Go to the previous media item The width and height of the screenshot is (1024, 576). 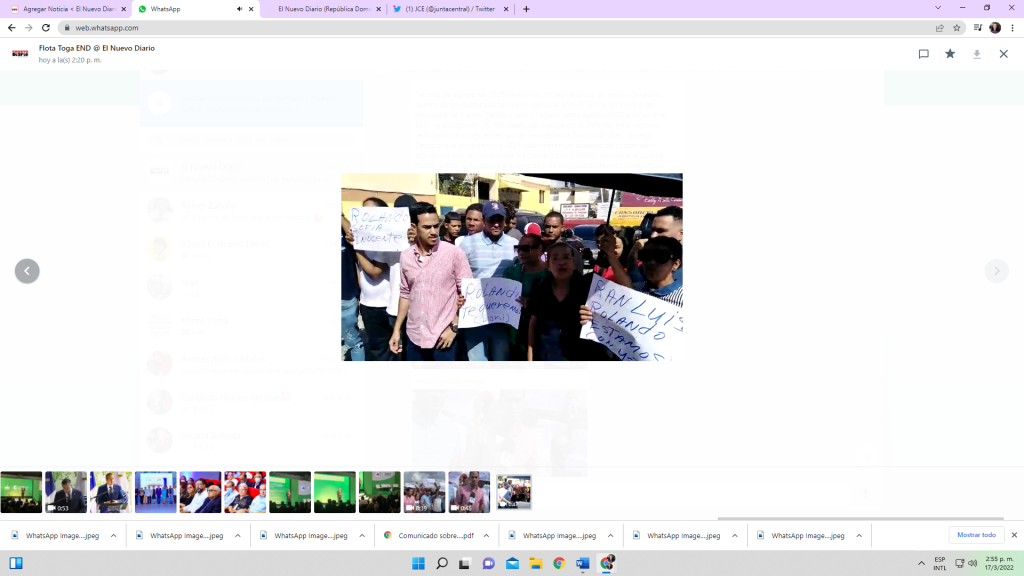(27, 271)
